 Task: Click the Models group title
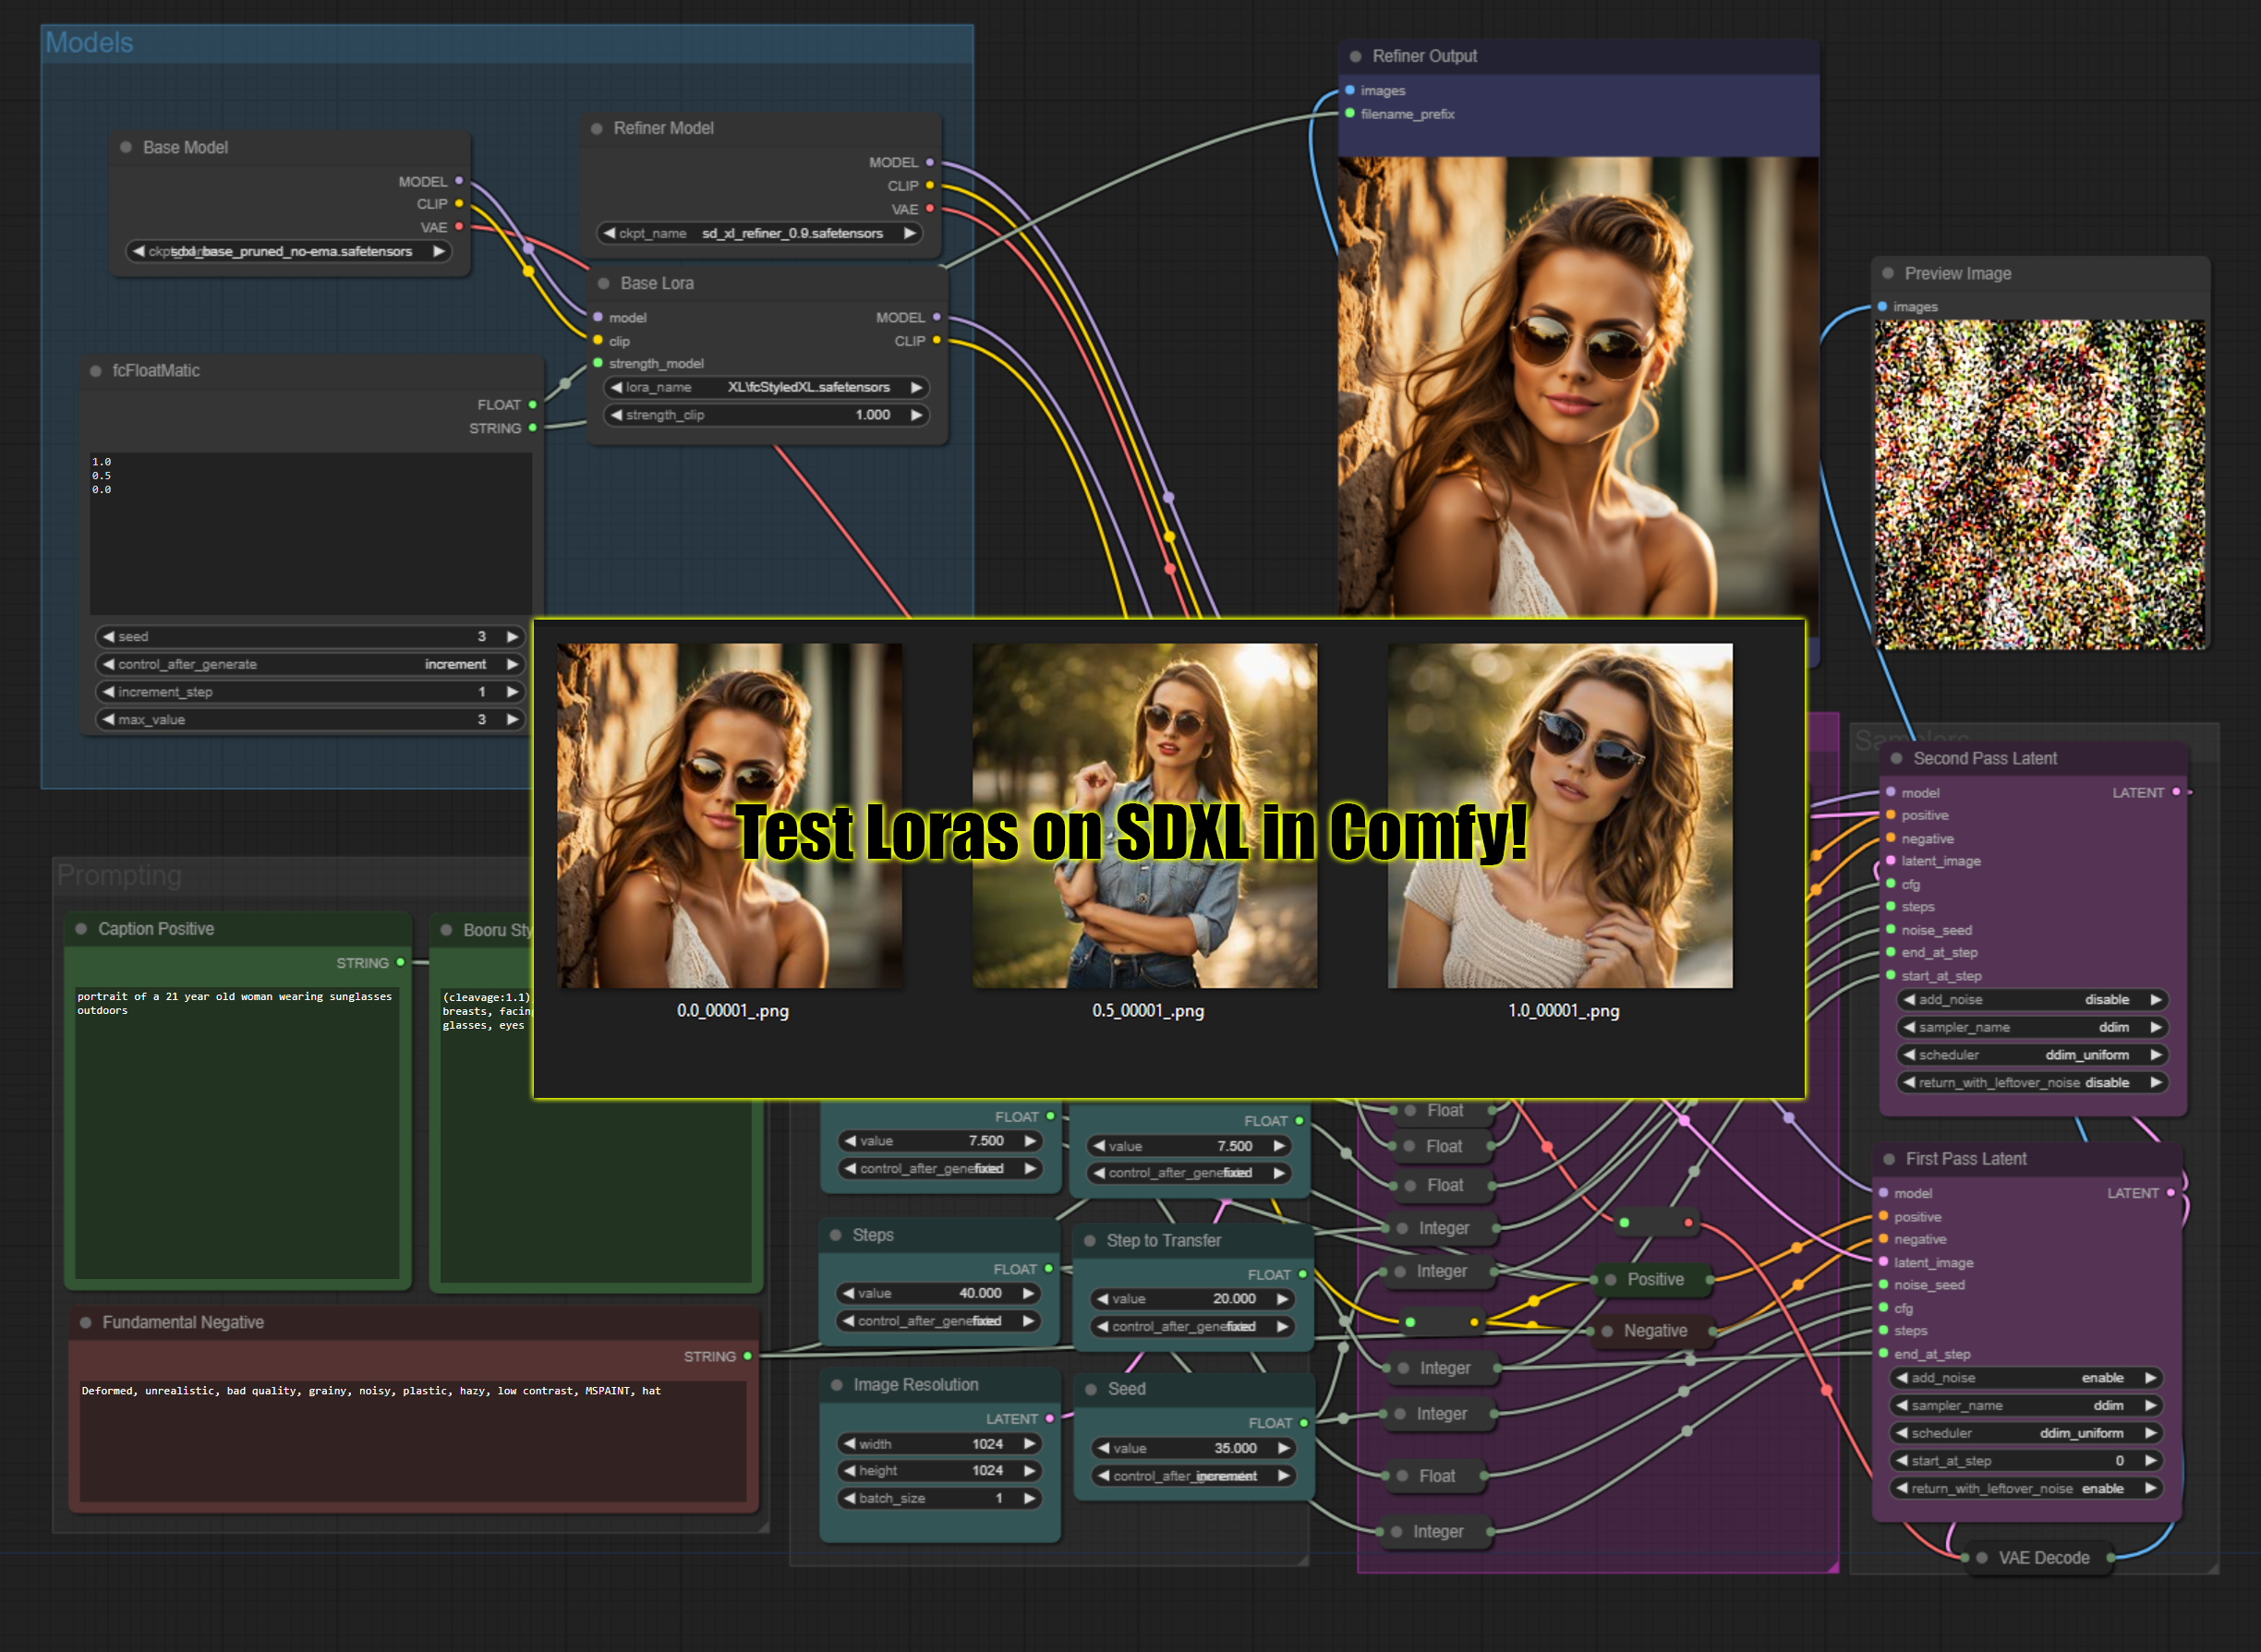click(89, 43)
